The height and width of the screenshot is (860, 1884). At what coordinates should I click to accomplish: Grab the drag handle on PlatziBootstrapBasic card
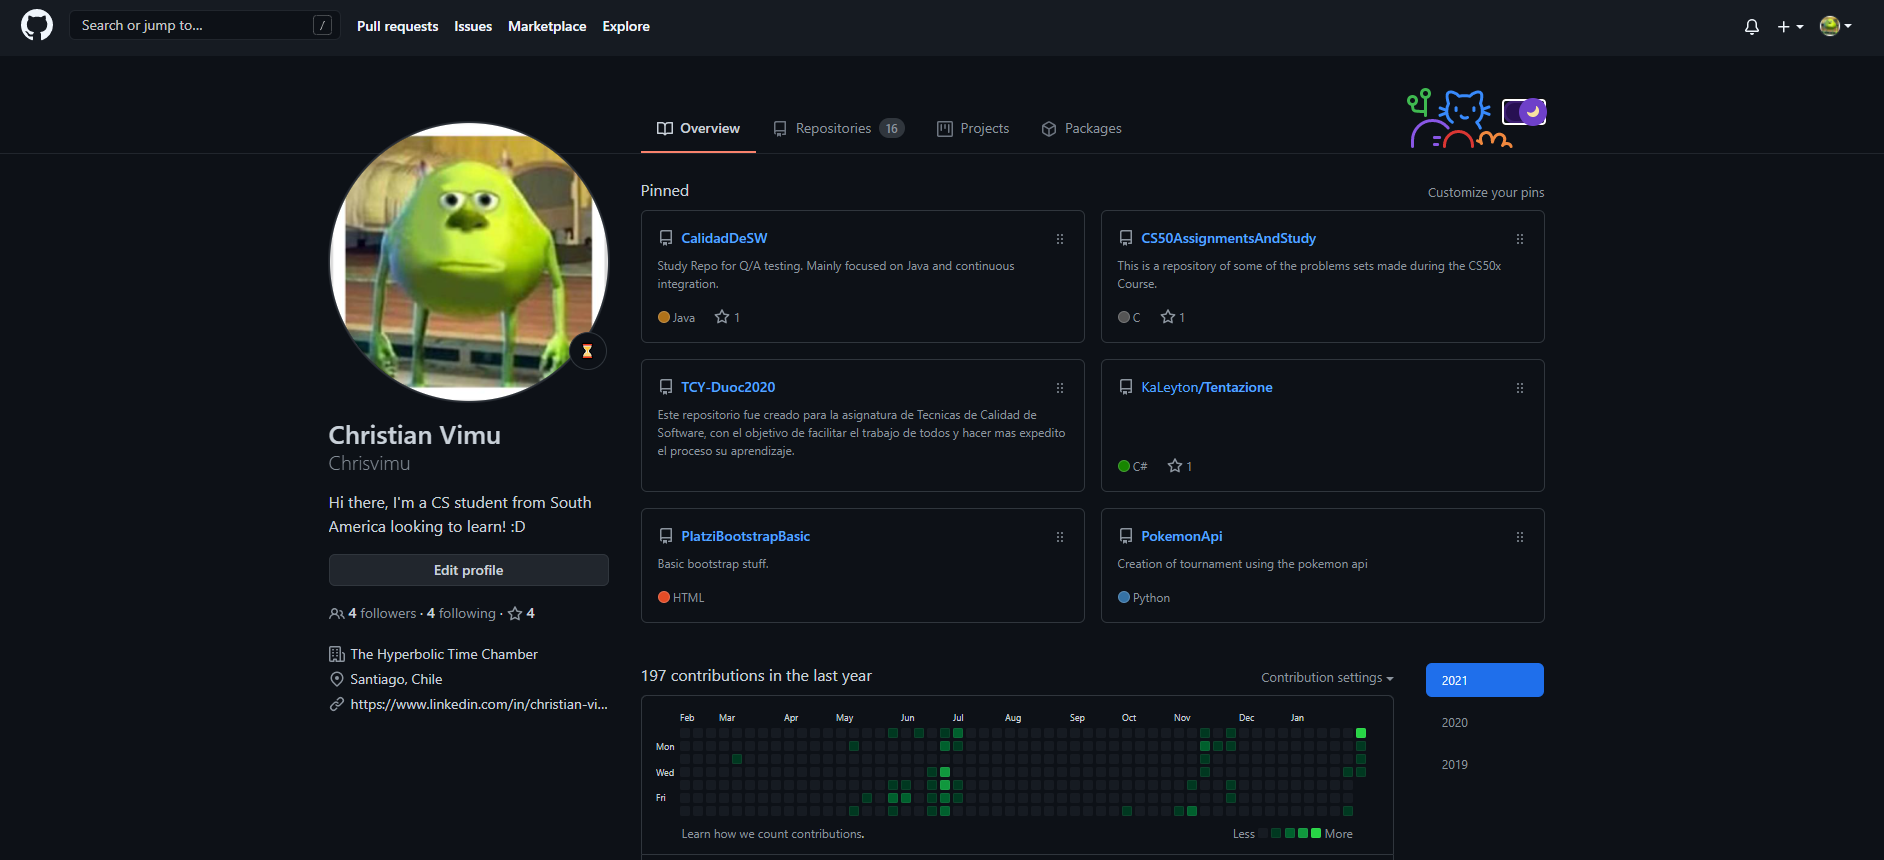(1060, 537)
